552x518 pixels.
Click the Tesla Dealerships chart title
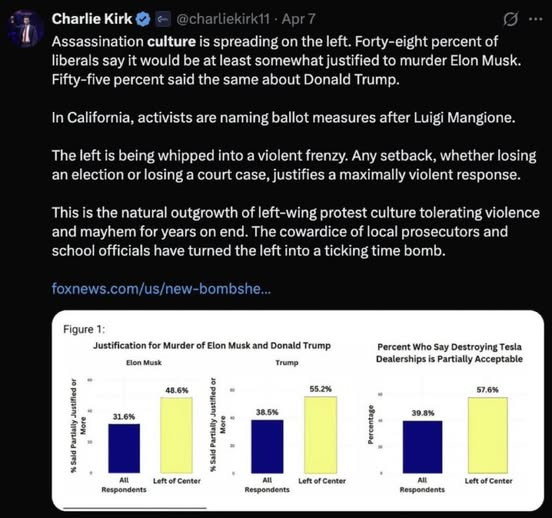449,353
